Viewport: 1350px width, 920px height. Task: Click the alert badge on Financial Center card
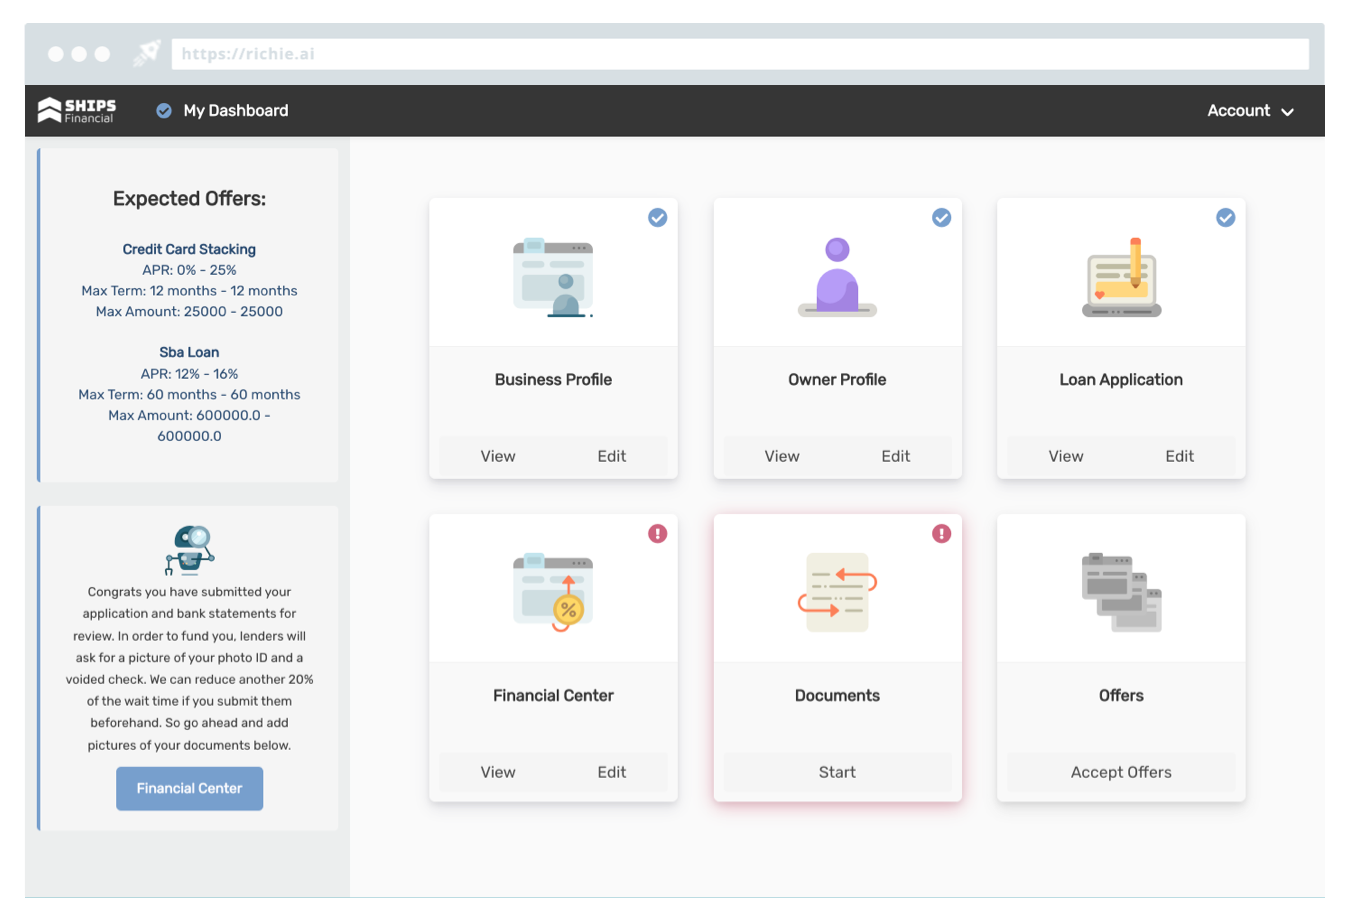coord(657,534)
